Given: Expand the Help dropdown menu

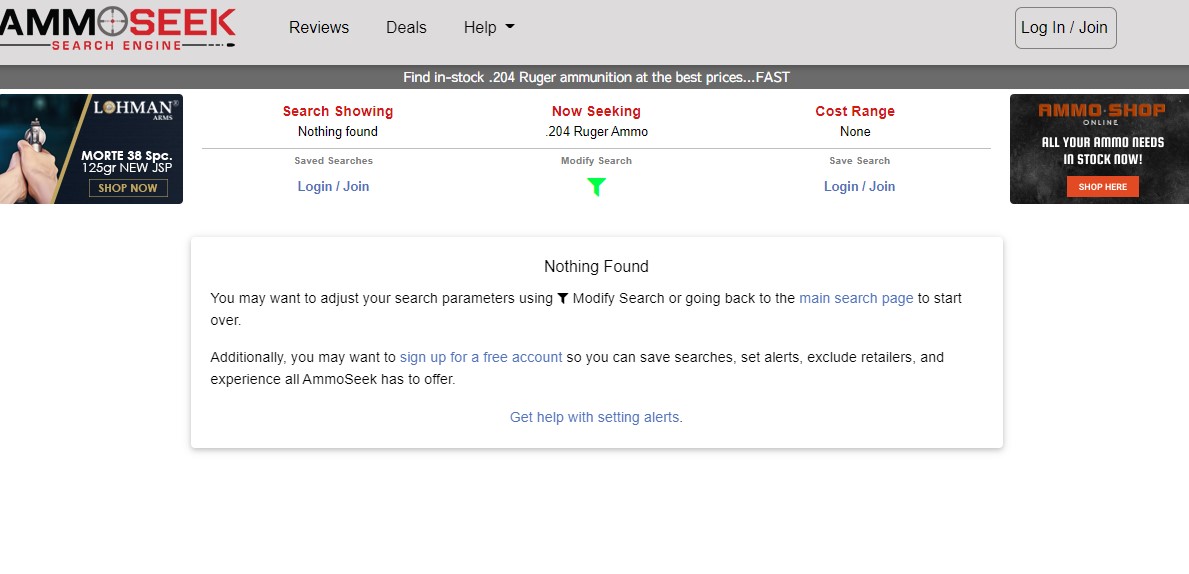Looking at the screenshot, I should (489, 28).
